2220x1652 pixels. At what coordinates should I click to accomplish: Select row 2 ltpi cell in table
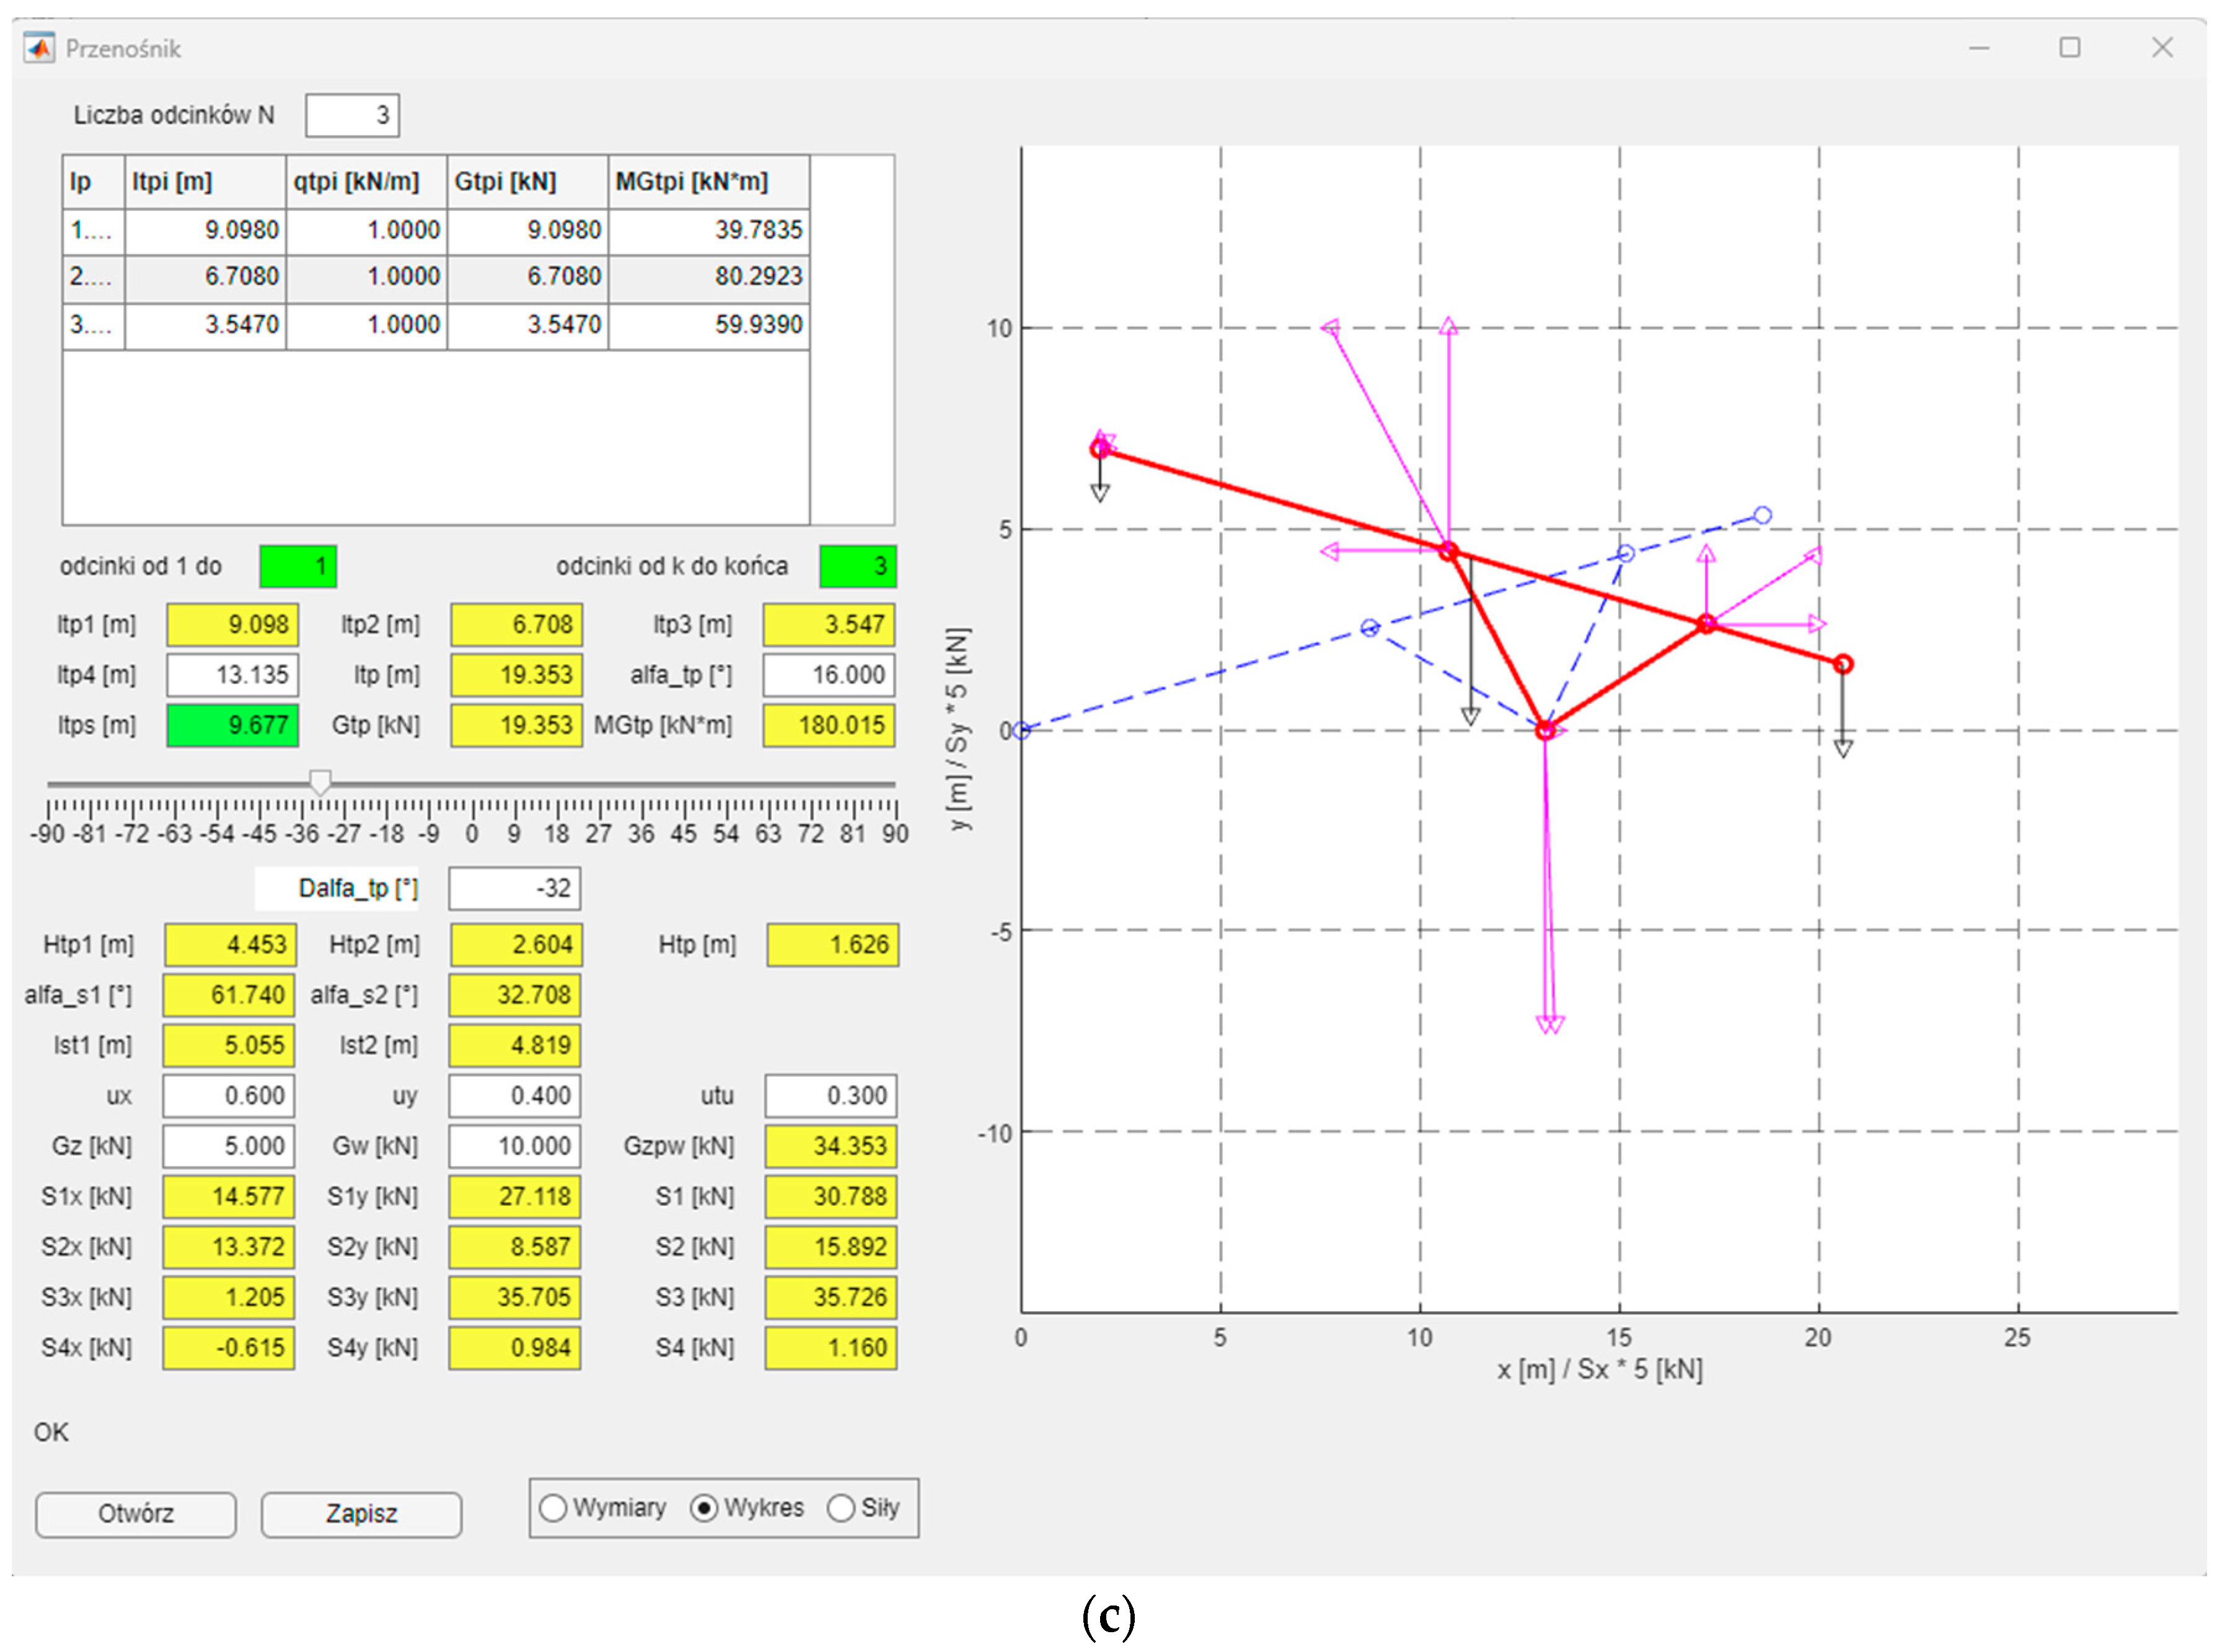point(205,277)
